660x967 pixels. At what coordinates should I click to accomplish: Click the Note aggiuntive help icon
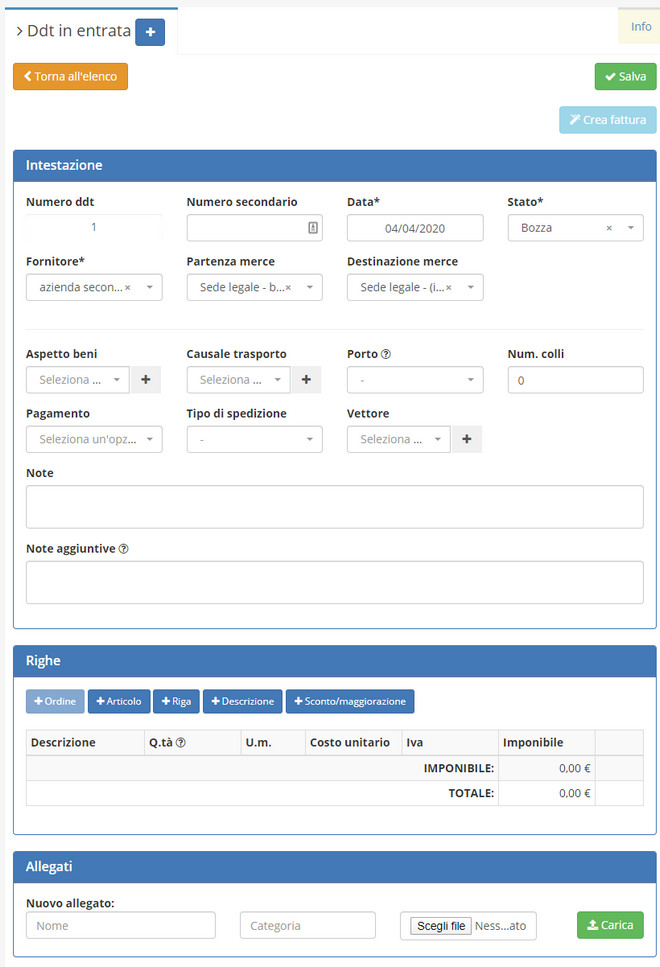123,549
